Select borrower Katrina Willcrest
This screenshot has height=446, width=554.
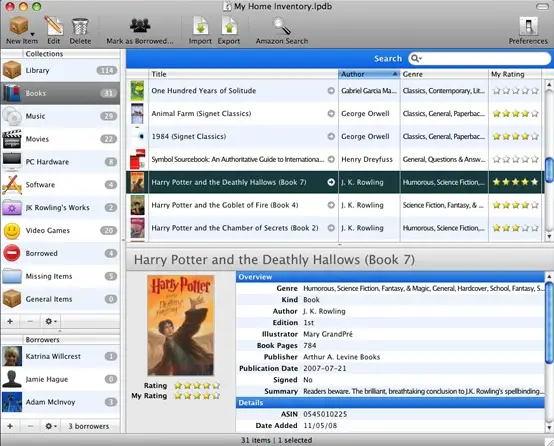coord(60,356)
